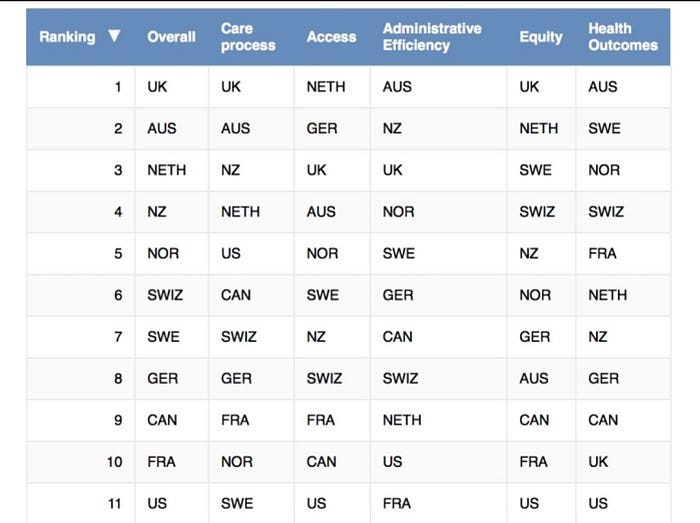The height and width of the screenshot is (523, 700).
Task: Select NETH in Access column row 1
Action: coord(326,87)
